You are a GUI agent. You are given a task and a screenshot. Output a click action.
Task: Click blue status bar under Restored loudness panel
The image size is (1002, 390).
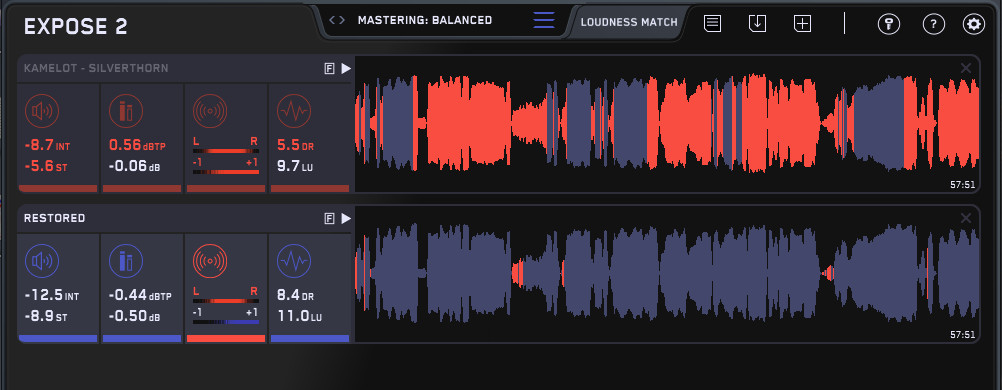tap(58, 338)
